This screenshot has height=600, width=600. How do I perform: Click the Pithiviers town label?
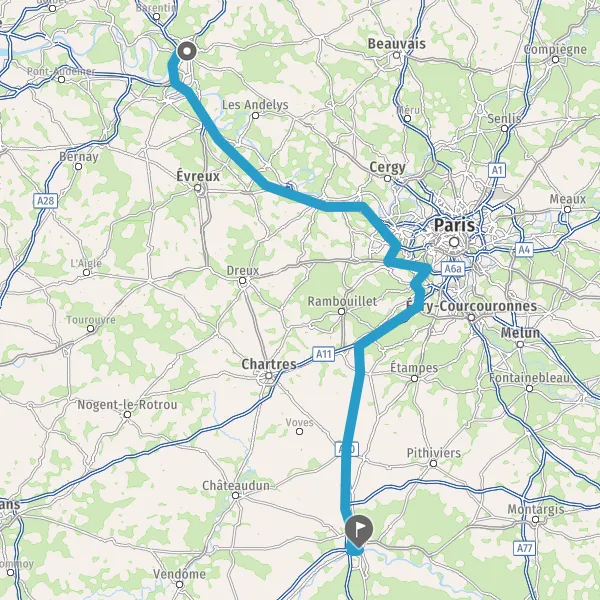434,453
